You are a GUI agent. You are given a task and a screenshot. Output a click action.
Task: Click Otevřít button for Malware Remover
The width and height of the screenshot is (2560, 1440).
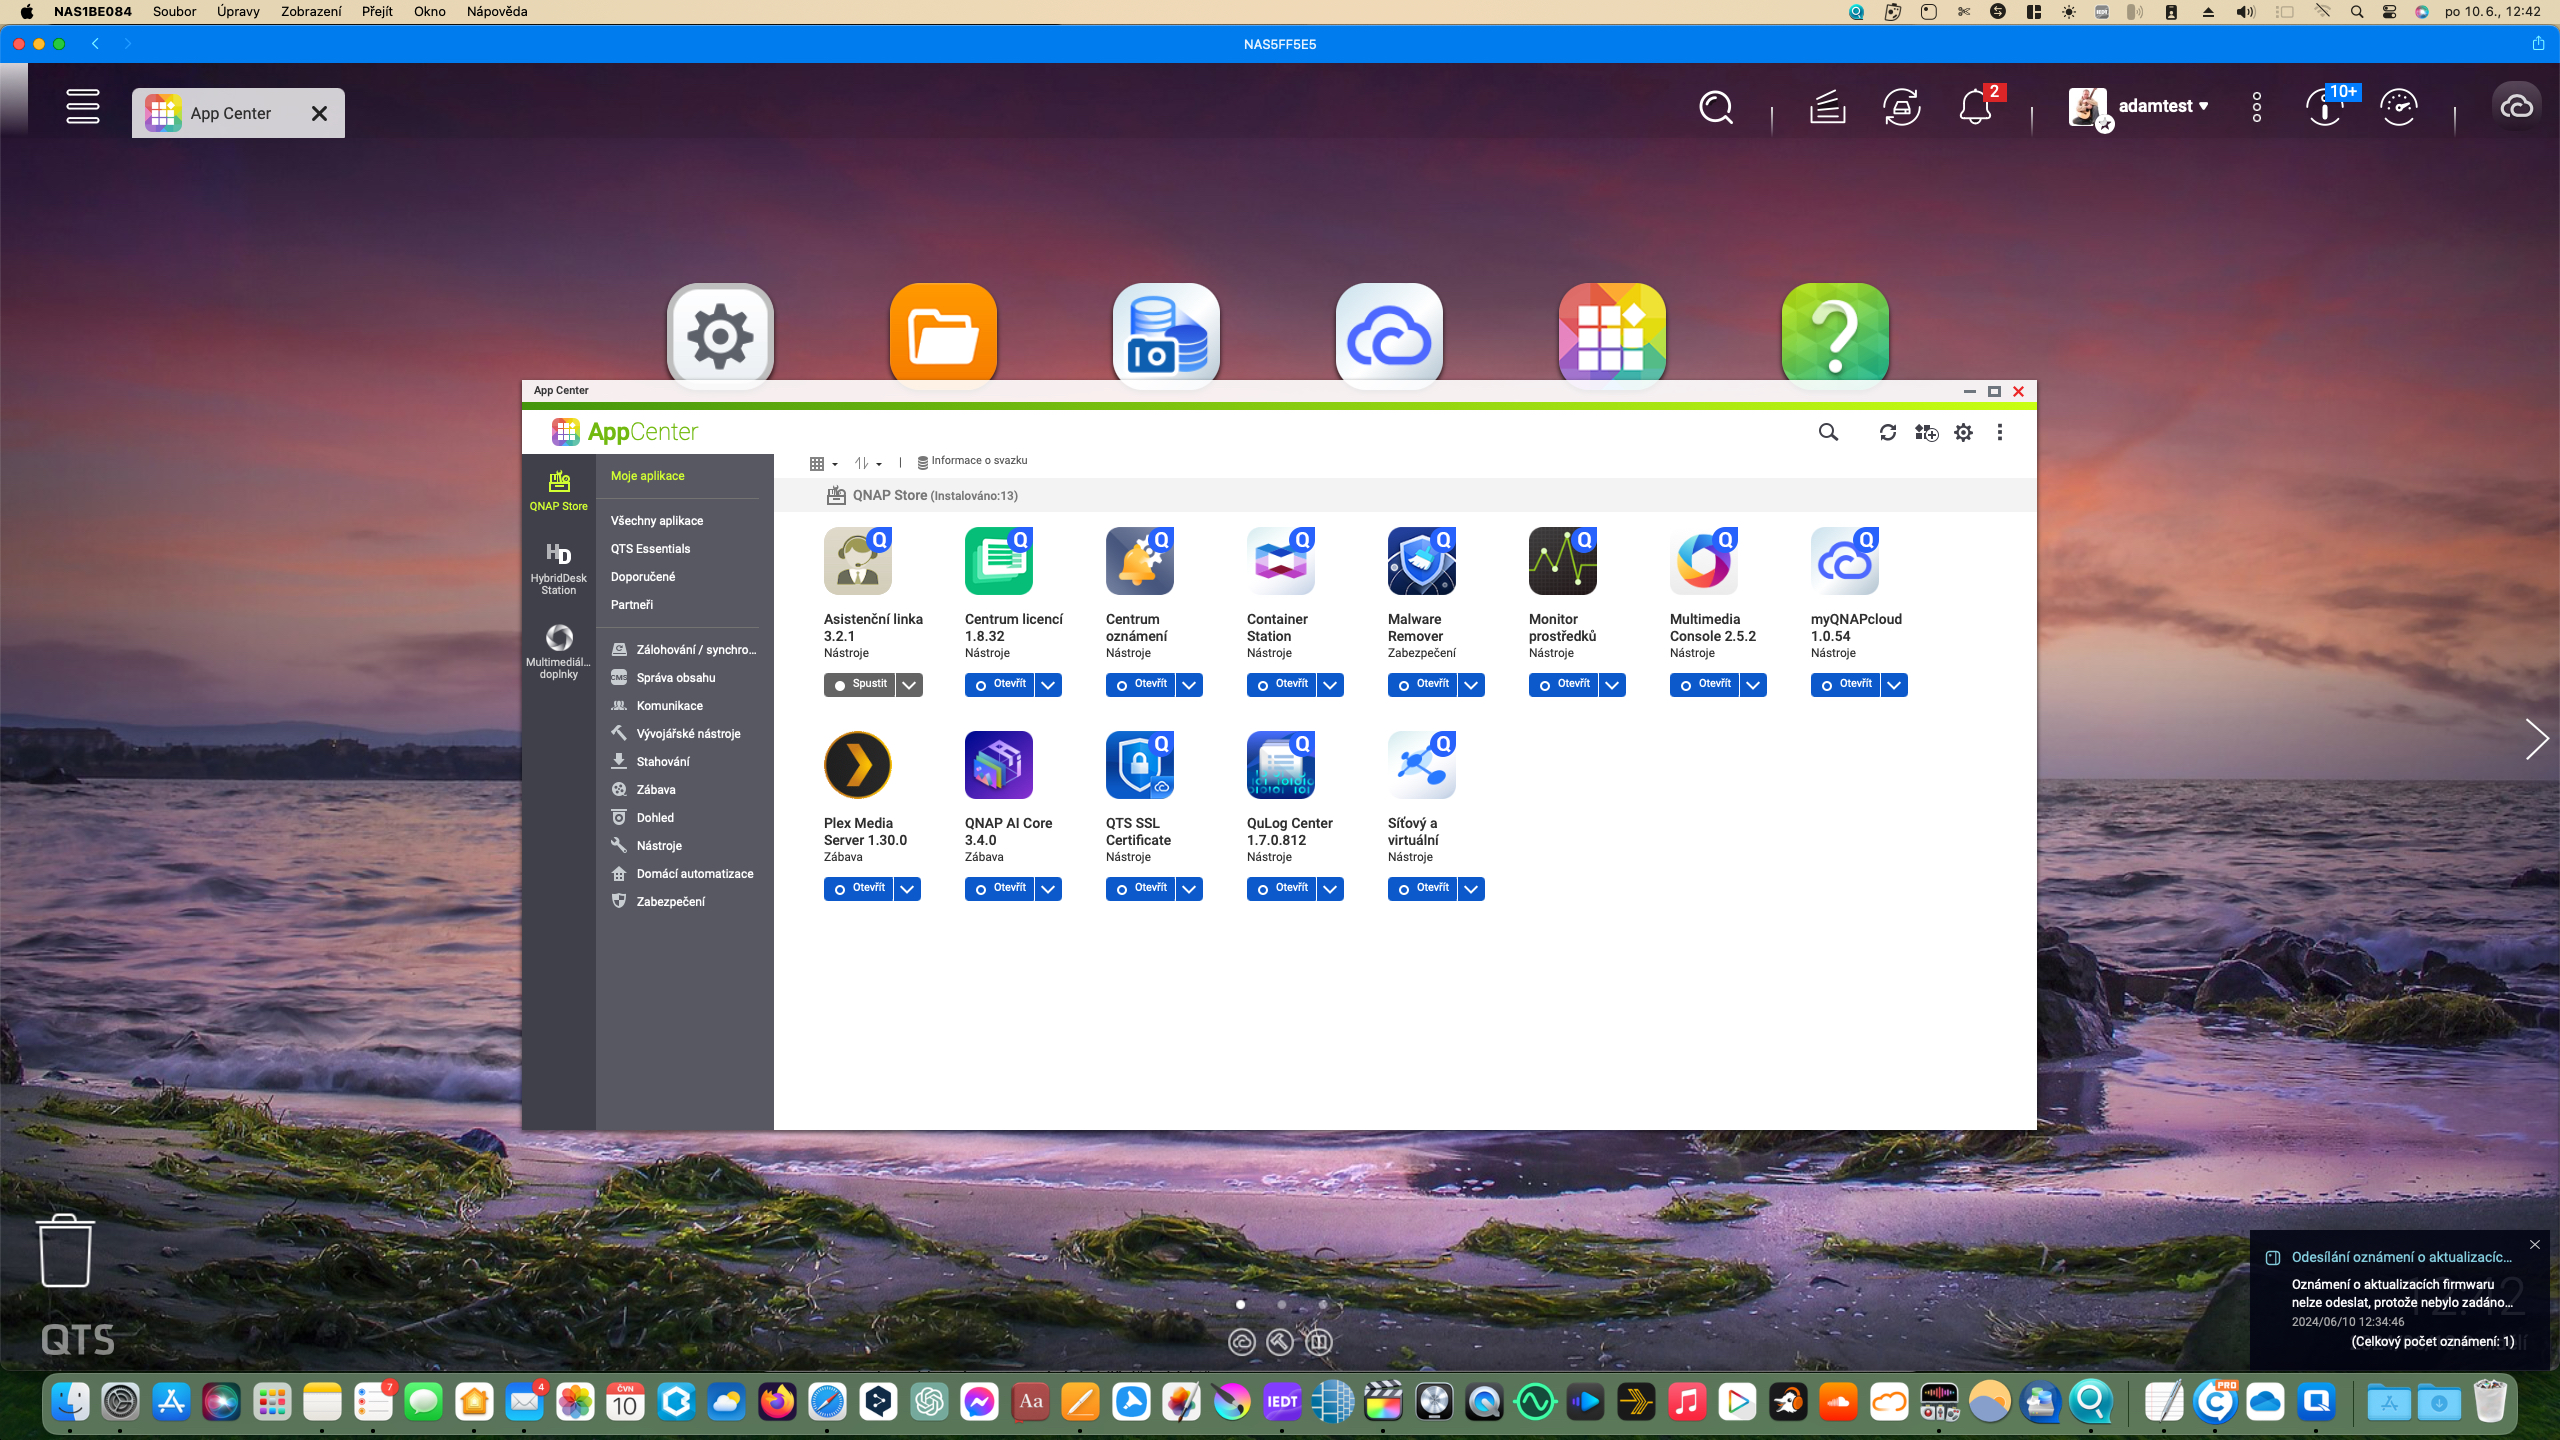click(x=1422, y=685)
